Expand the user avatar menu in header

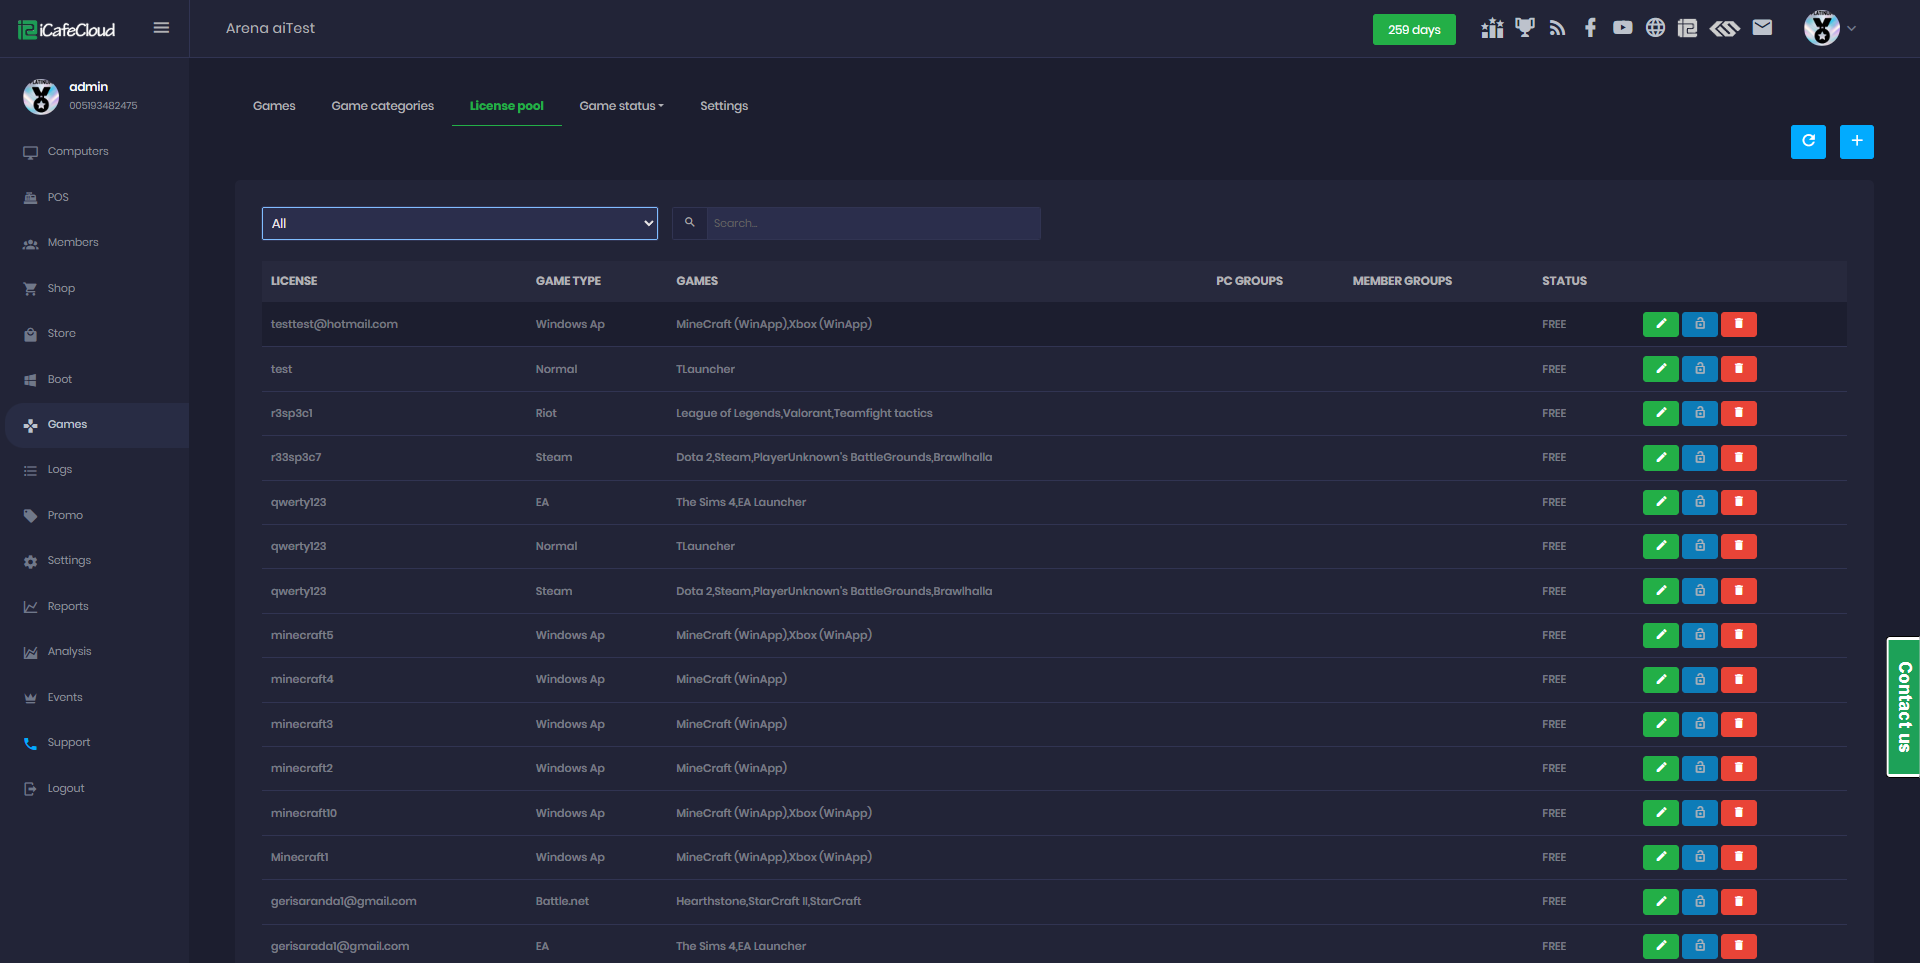pyautogui.click(x=1829, y=28)
